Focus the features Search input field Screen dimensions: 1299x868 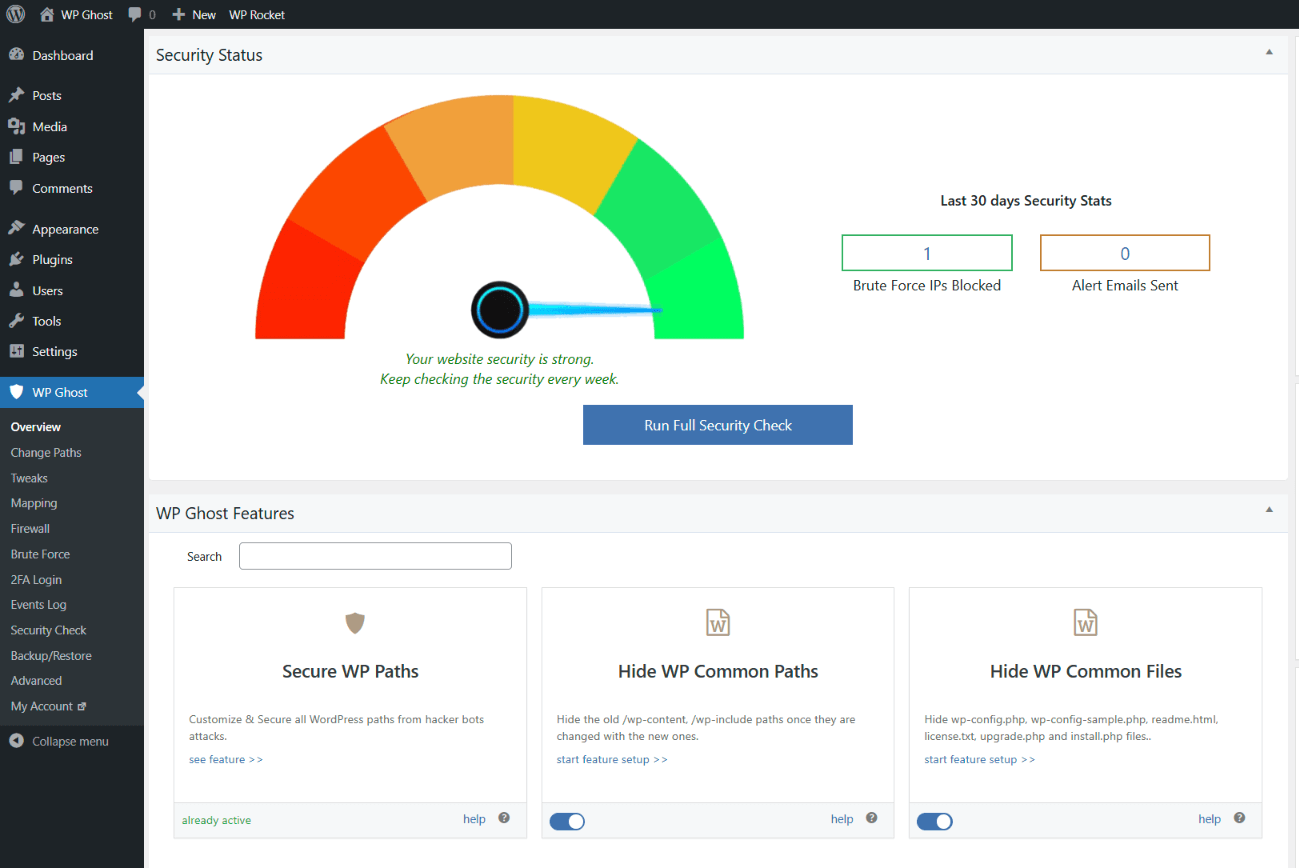pos(375,556)
